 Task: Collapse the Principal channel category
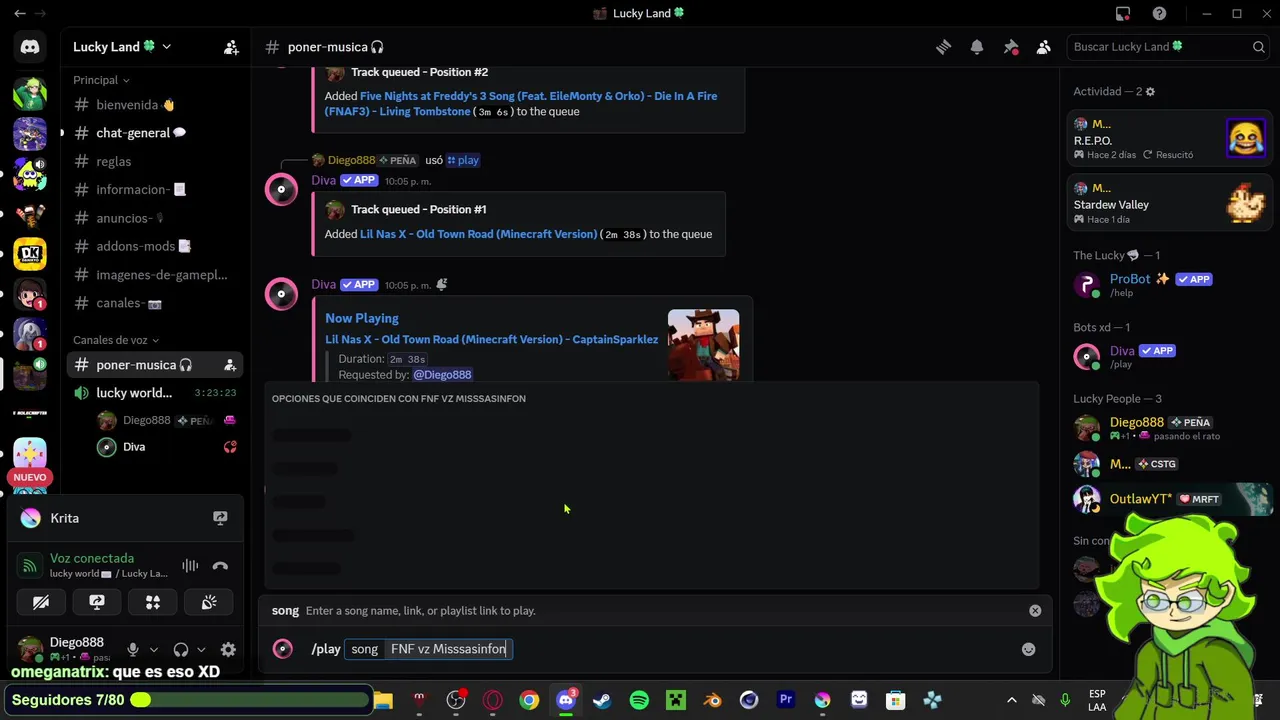tap(100, 80)
